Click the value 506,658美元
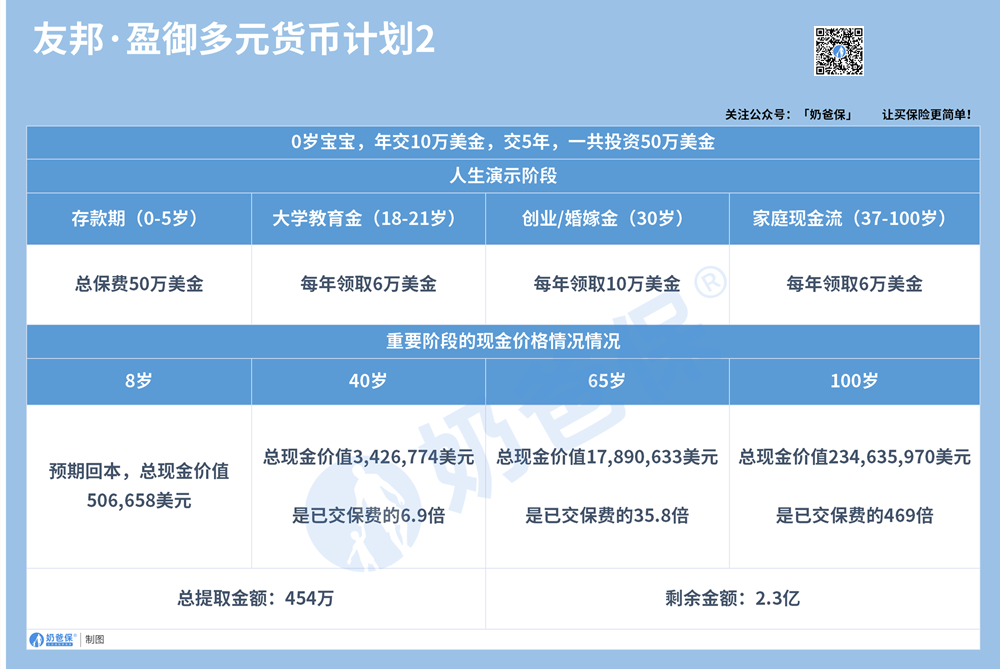This screenshot has width=1000, height=669. click(x=139, y=501)
